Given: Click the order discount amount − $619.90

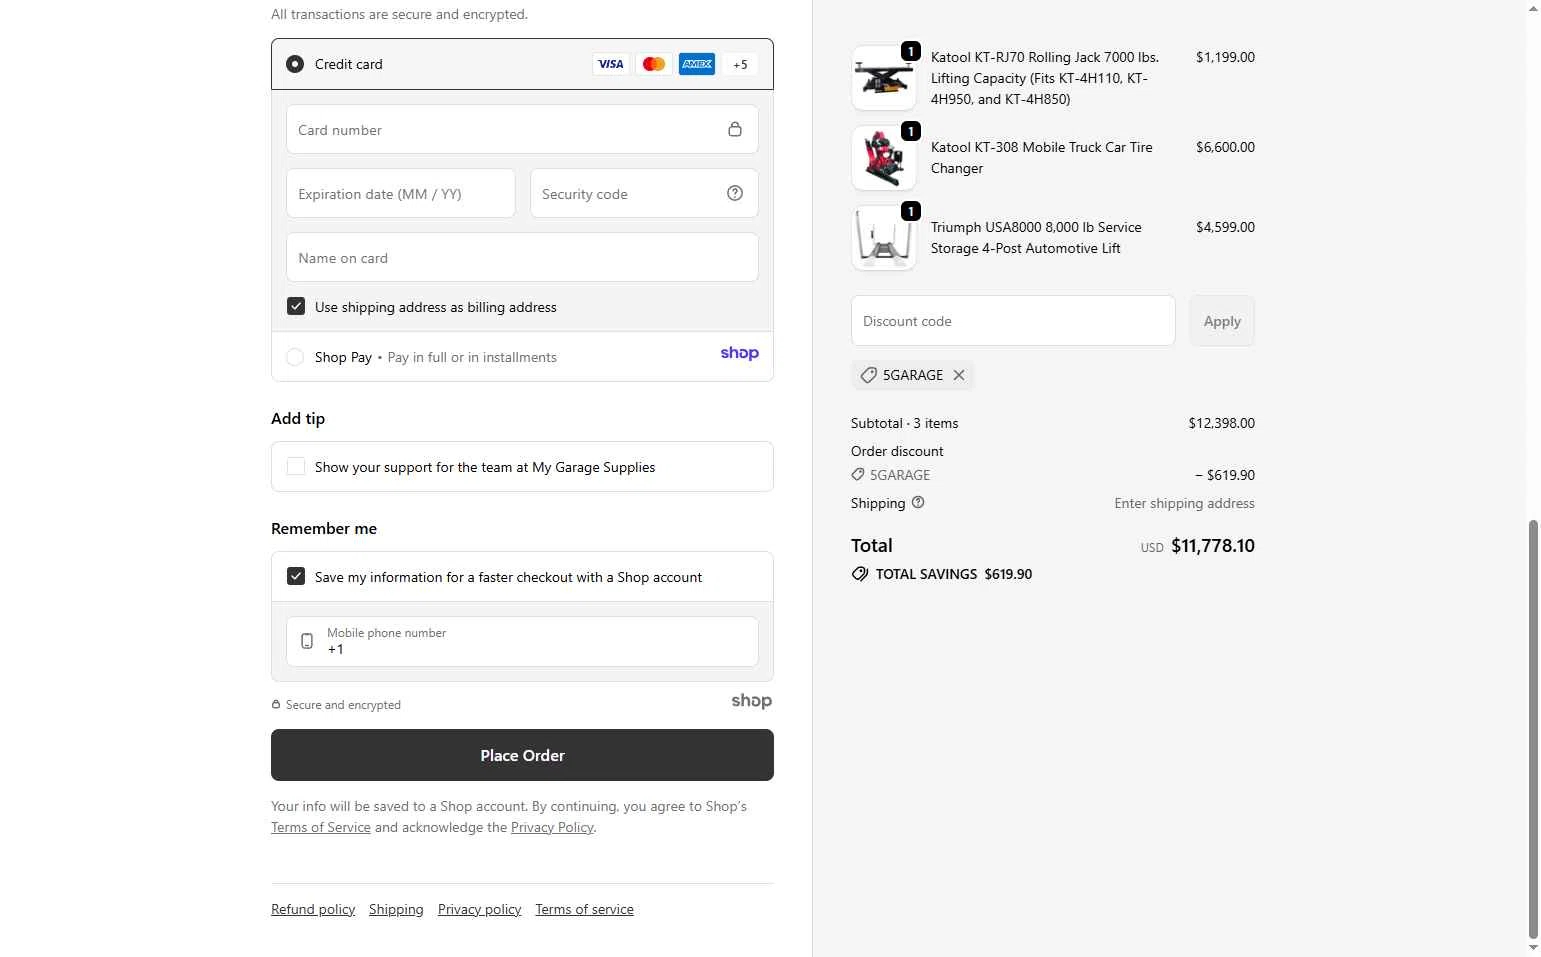Looking at the screenshot, I should [x=1224, y=475].
